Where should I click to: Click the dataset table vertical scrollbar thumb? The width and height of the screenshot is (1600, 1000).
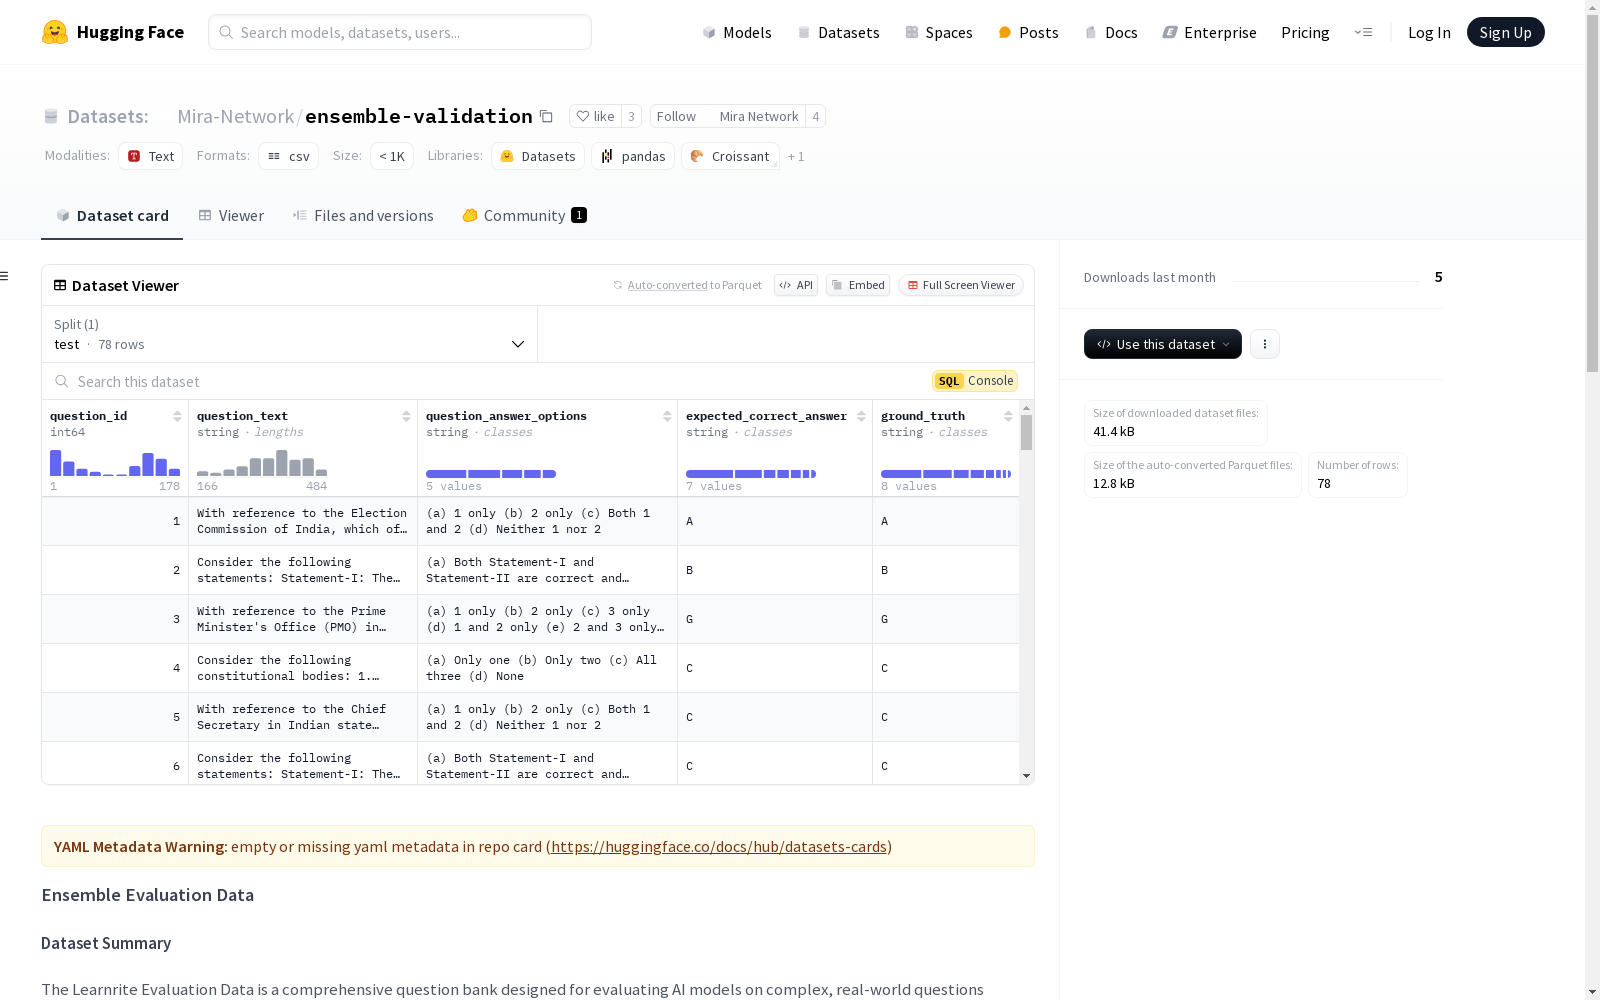pyautogui.click(x=1026, y=433)
